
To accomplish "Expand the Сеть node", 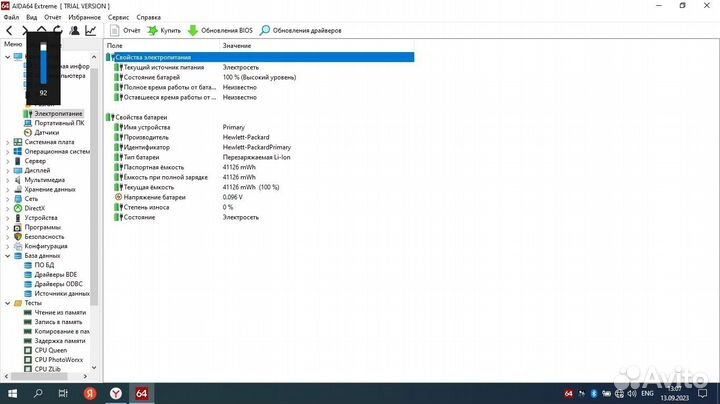I will 7,199.
